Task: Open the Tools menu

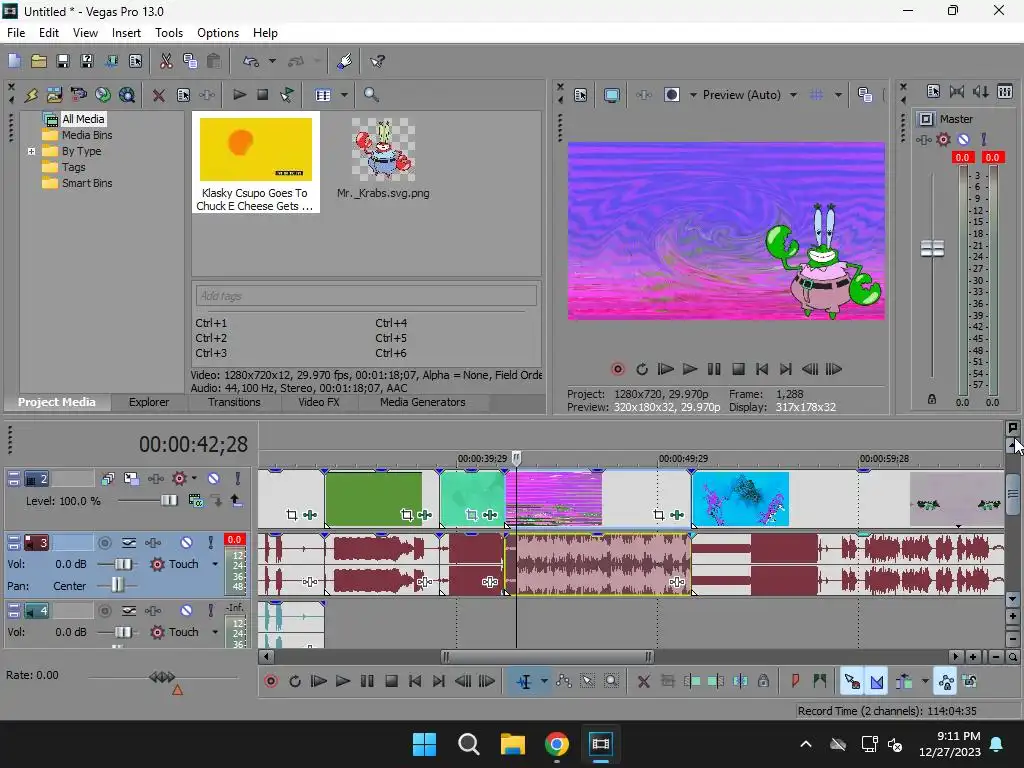Action: 168,33
